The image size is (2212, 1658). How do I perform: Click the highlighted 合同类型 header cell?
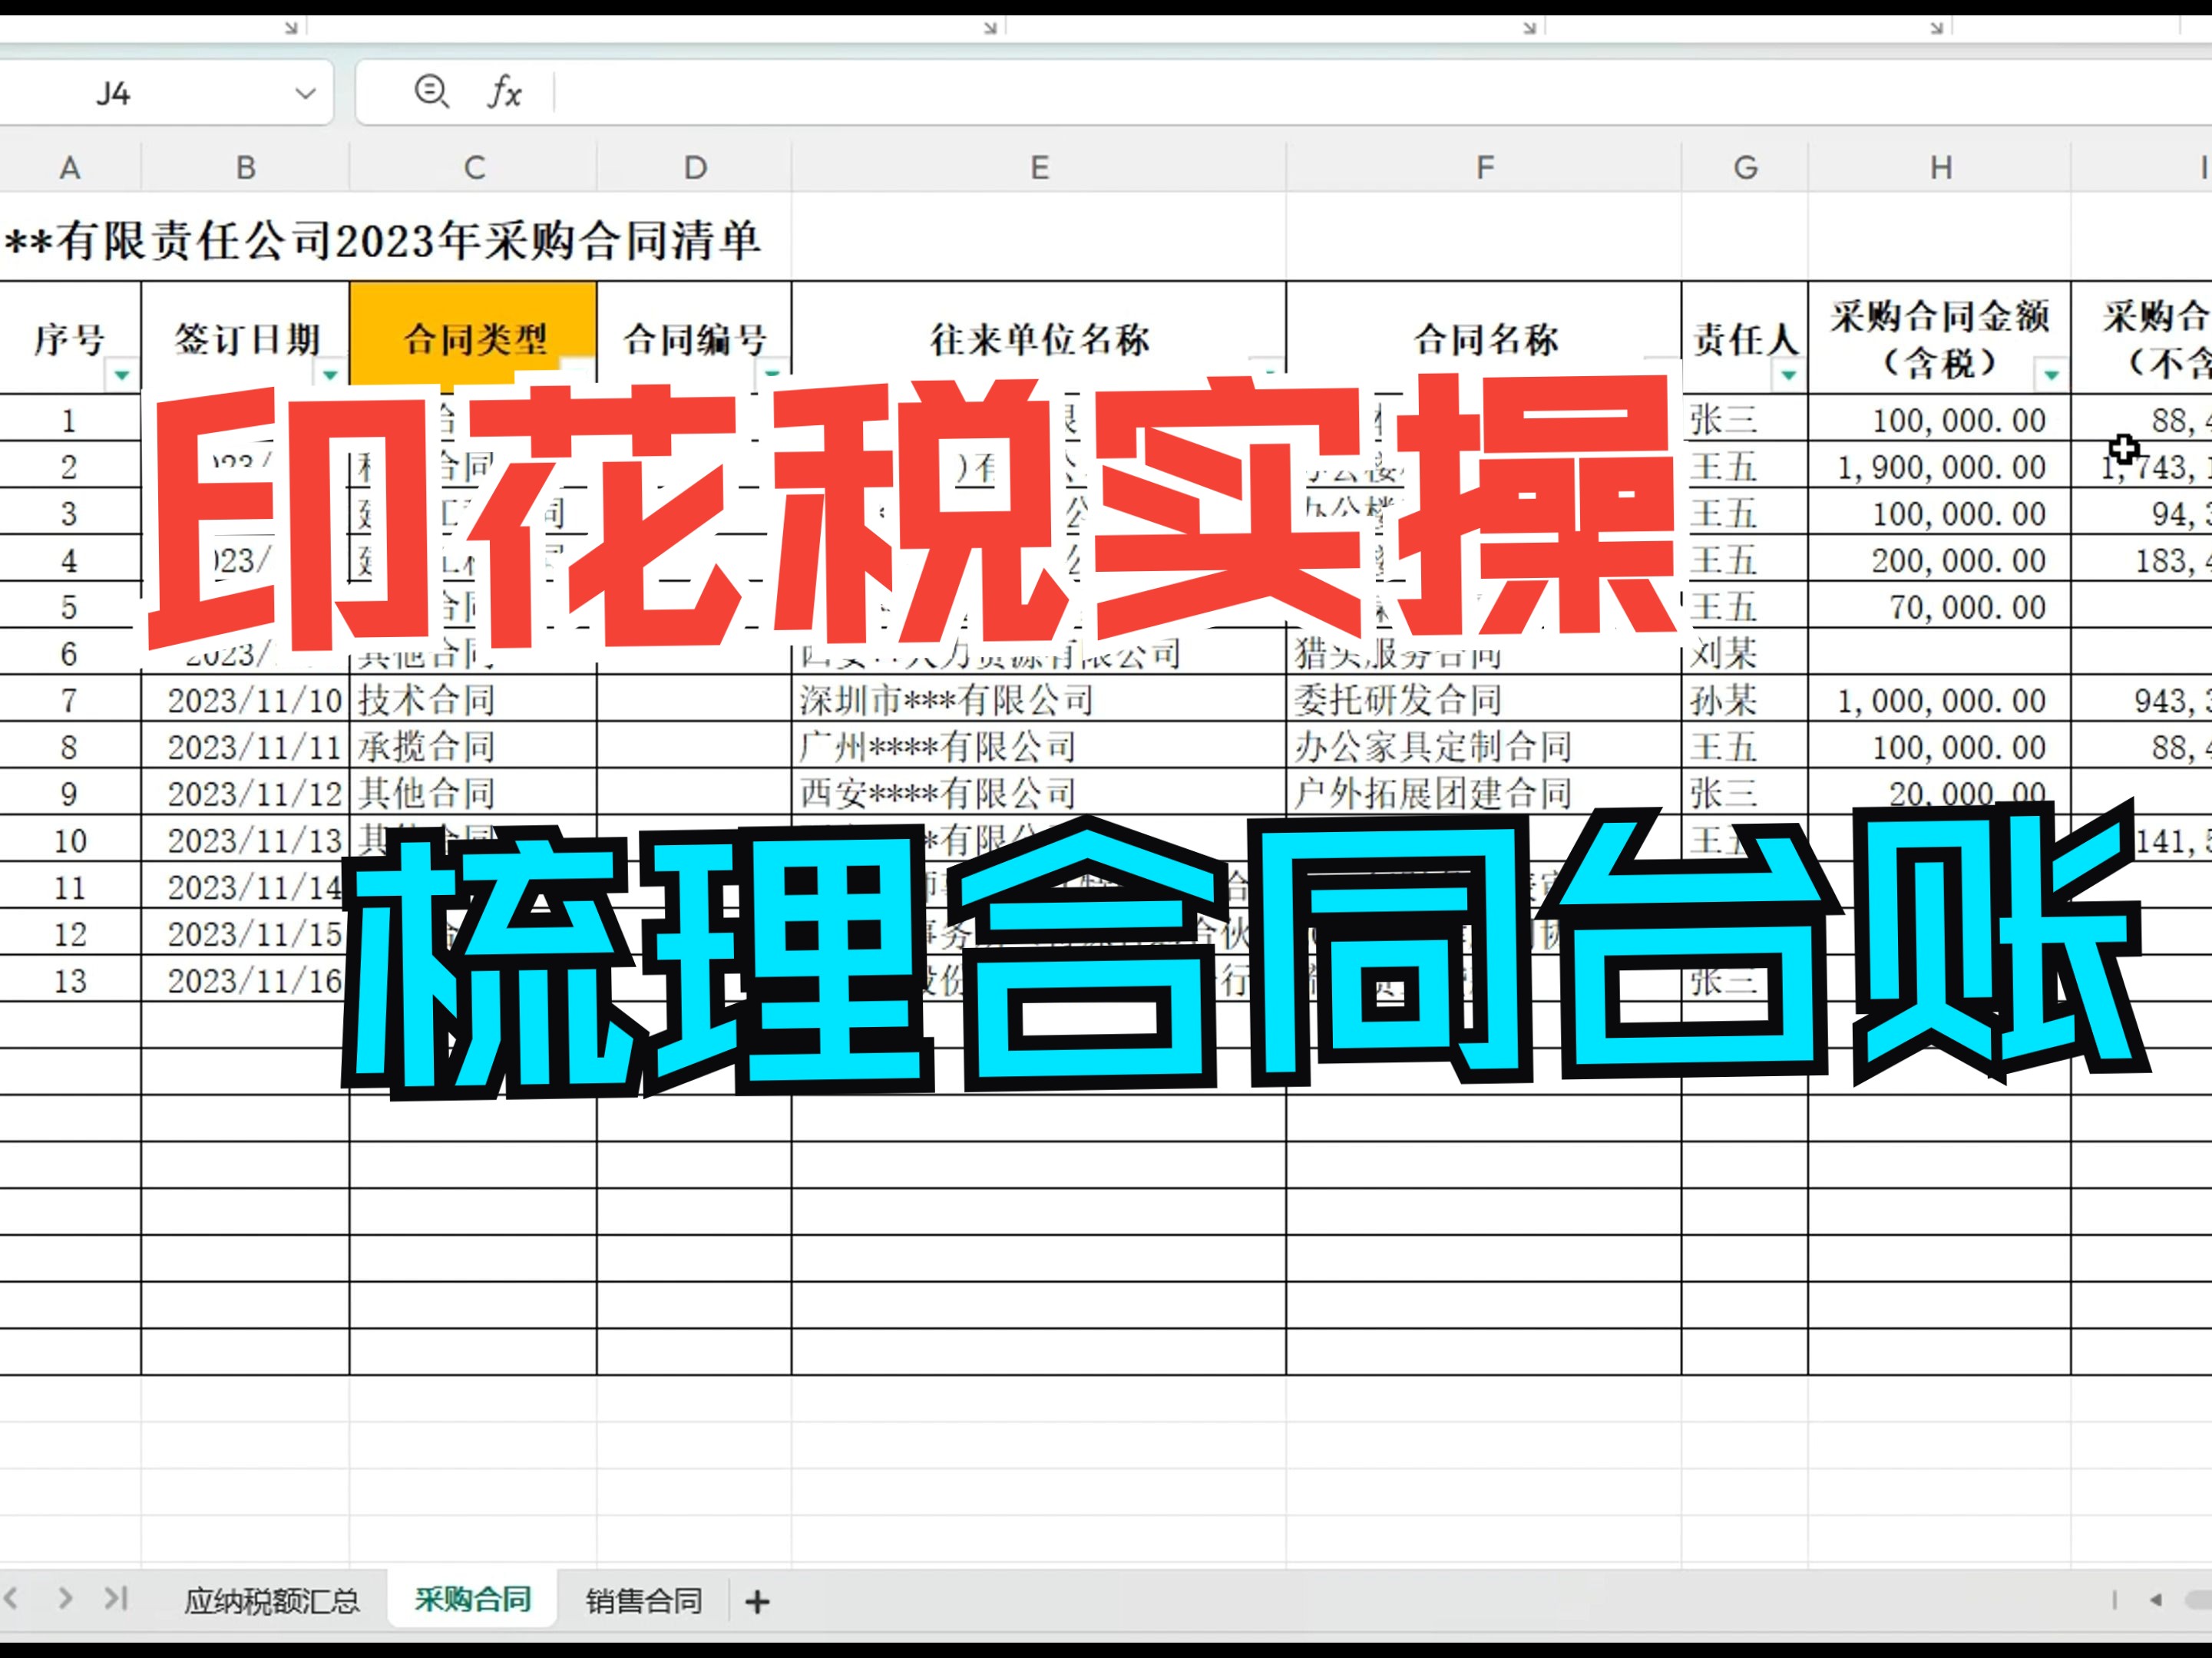click(x=474, y=338)
